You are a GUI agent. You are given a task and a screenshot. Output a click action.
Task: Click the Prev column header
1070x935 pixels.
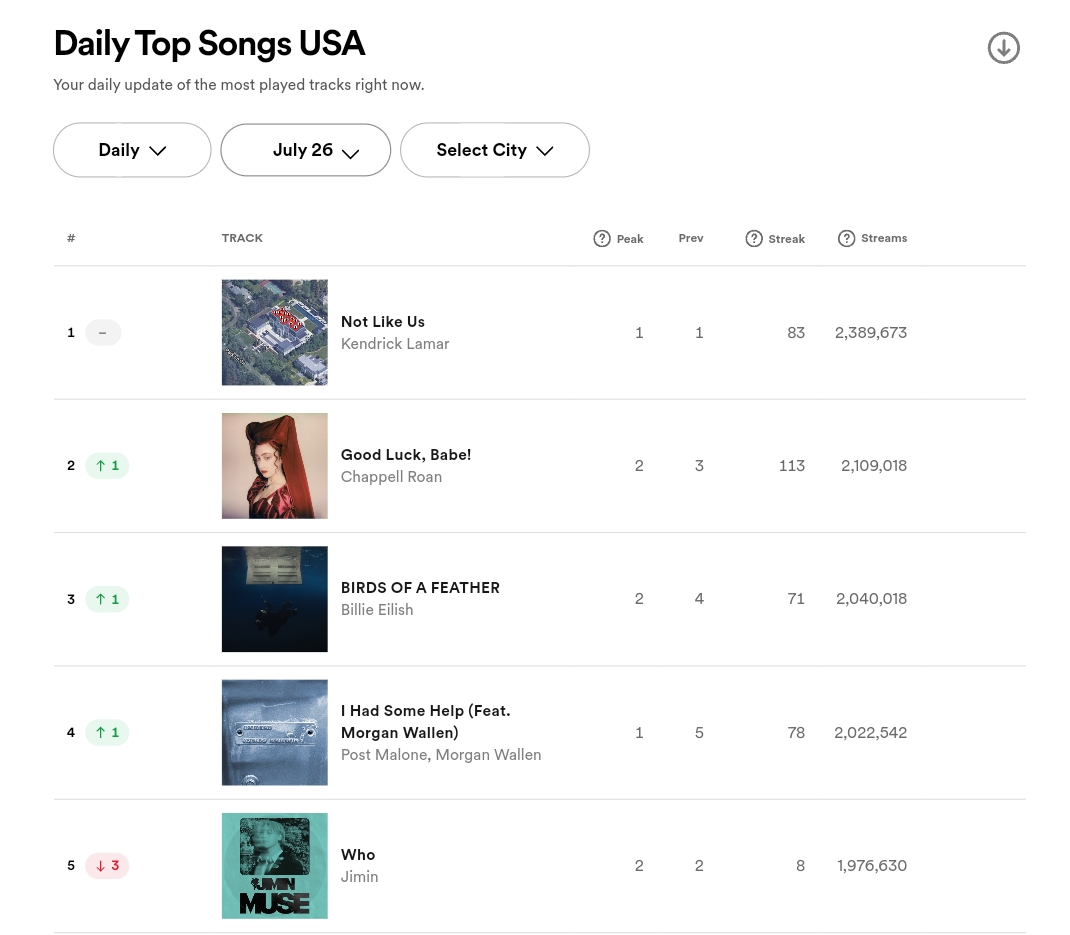(691, 238)
